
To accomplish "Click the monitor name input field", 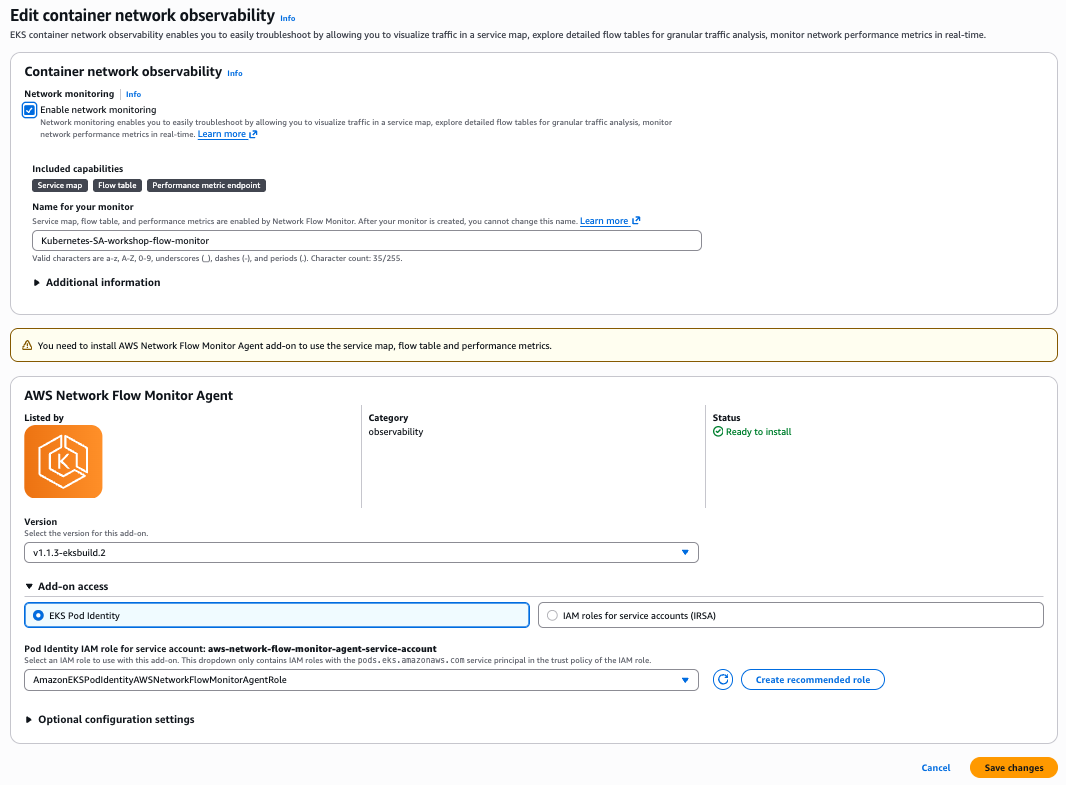I will point(366,241).
